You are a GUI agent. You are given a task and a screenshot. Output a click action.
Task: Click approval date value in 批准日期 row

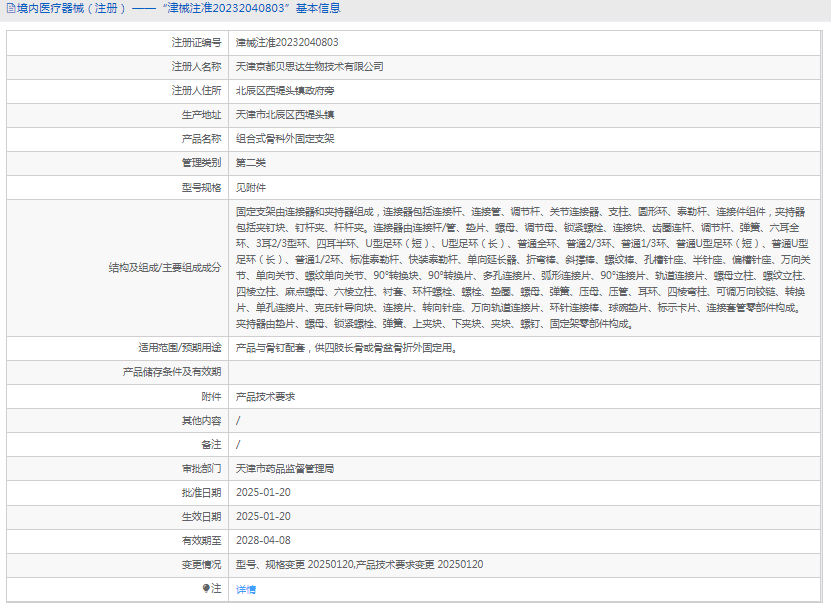pos(263,492)
